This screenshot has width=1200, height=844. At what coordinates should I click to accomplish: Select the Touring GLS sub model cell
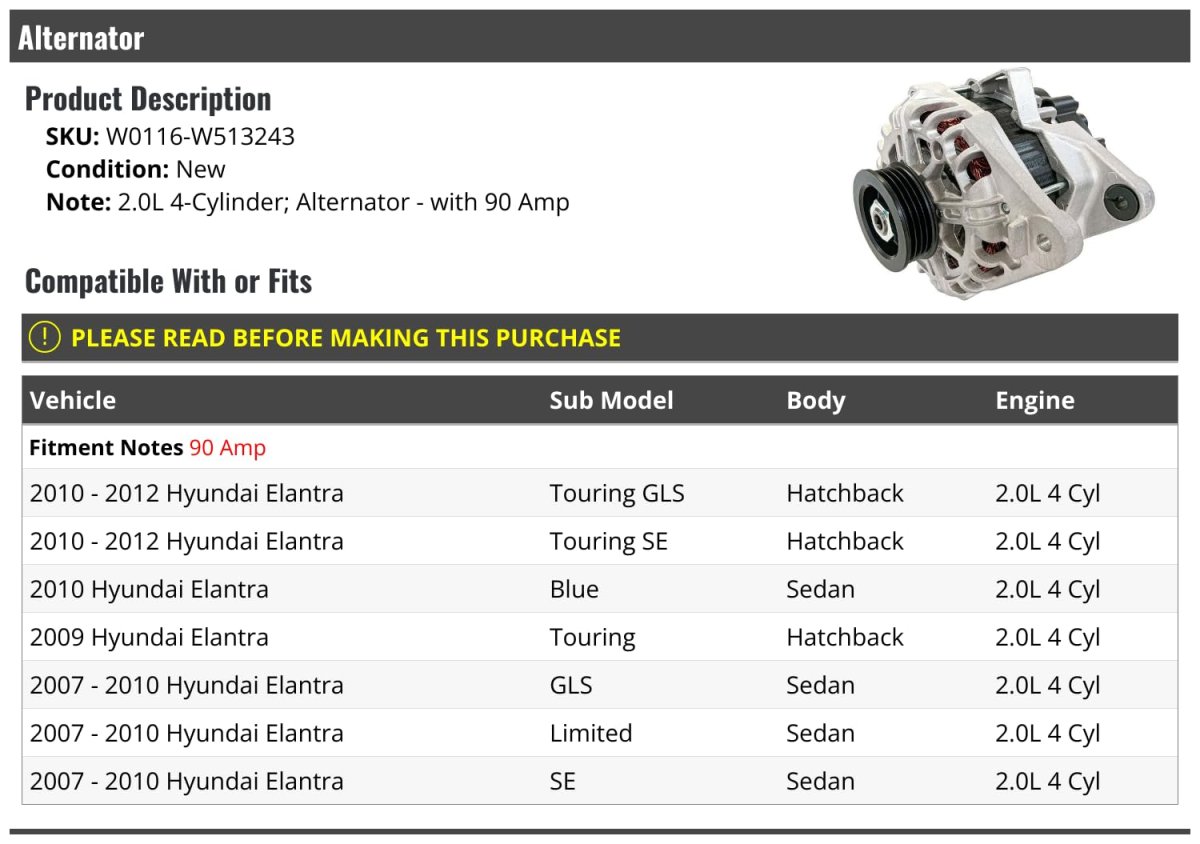[x=616, y=493]
